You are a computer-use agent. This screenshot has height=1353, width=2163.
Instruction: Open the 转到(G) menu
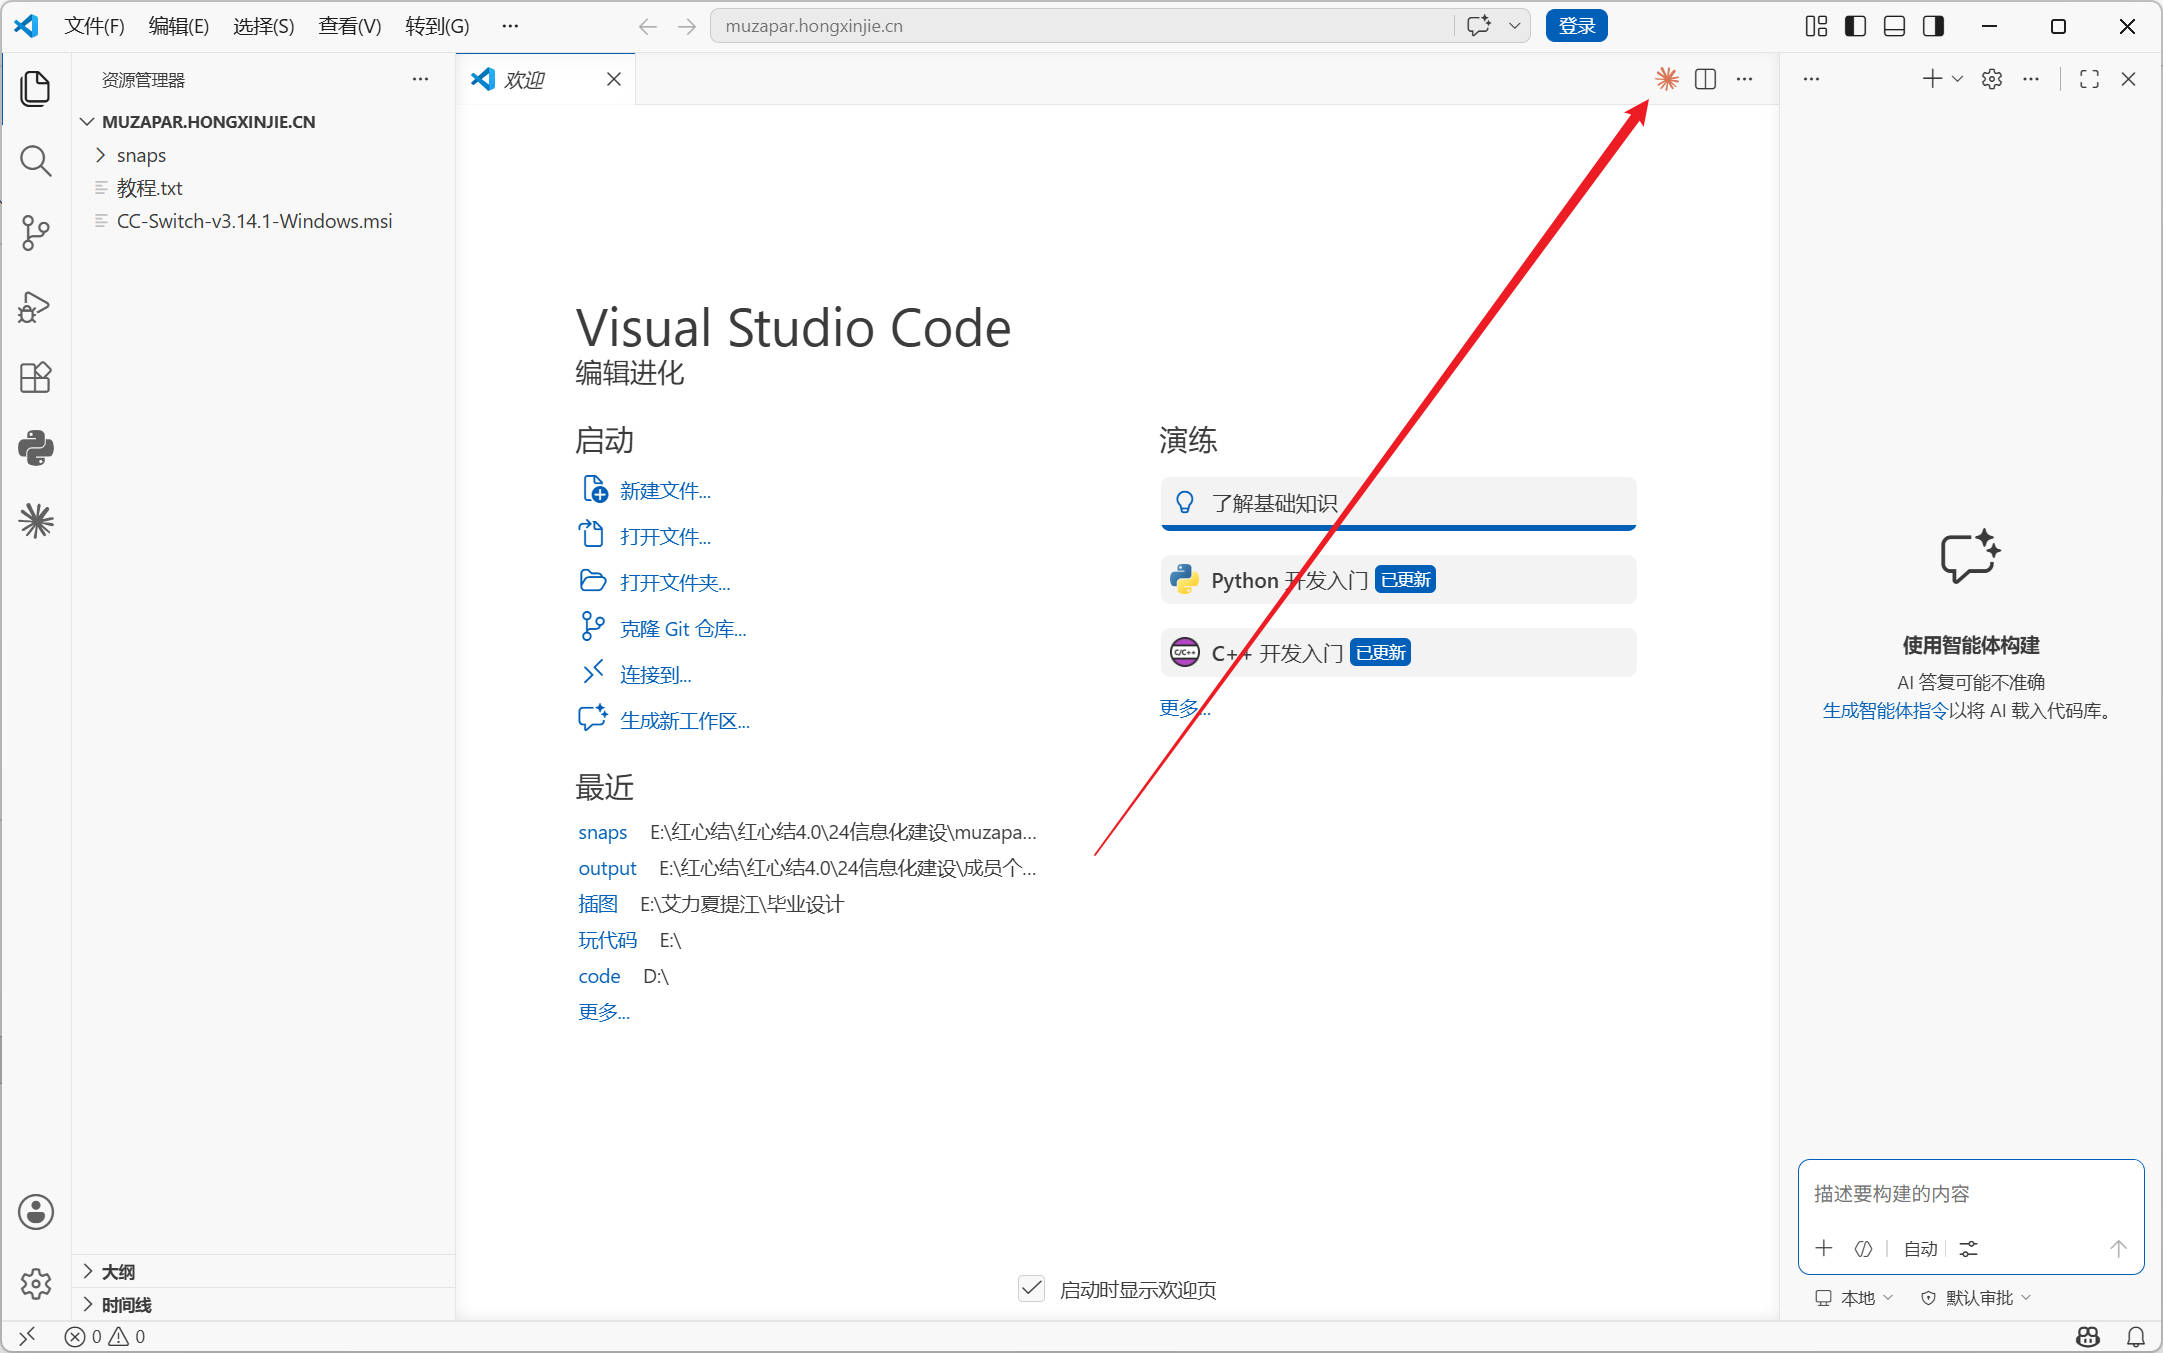click(437, 26)
